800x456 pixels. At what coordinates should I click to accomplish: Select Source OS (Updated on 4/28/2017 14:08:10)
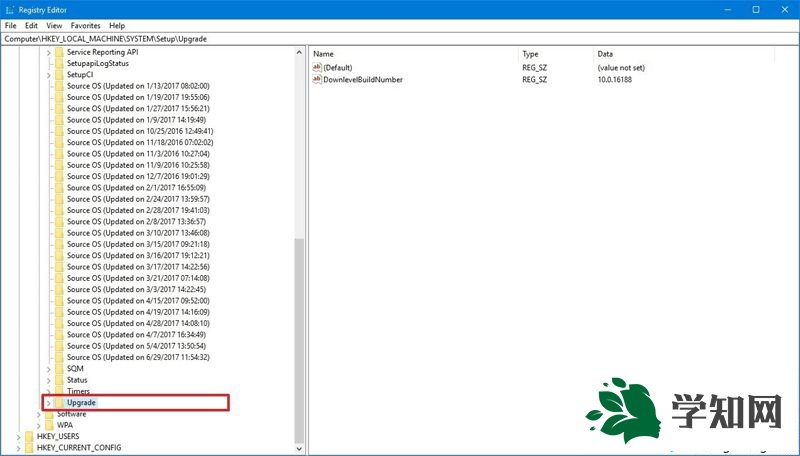[138, 323]
